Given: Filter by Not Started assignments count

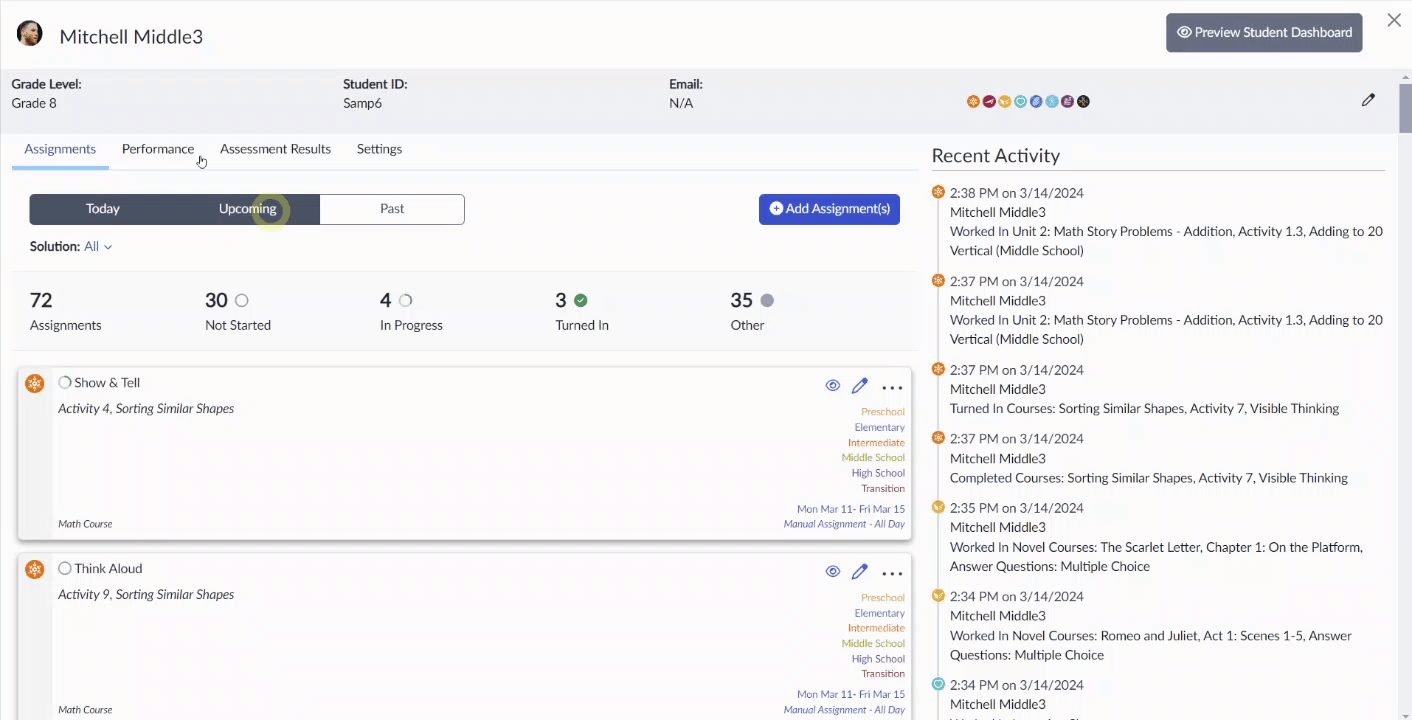Looking at the screenshot, I should tap(238, 311).
